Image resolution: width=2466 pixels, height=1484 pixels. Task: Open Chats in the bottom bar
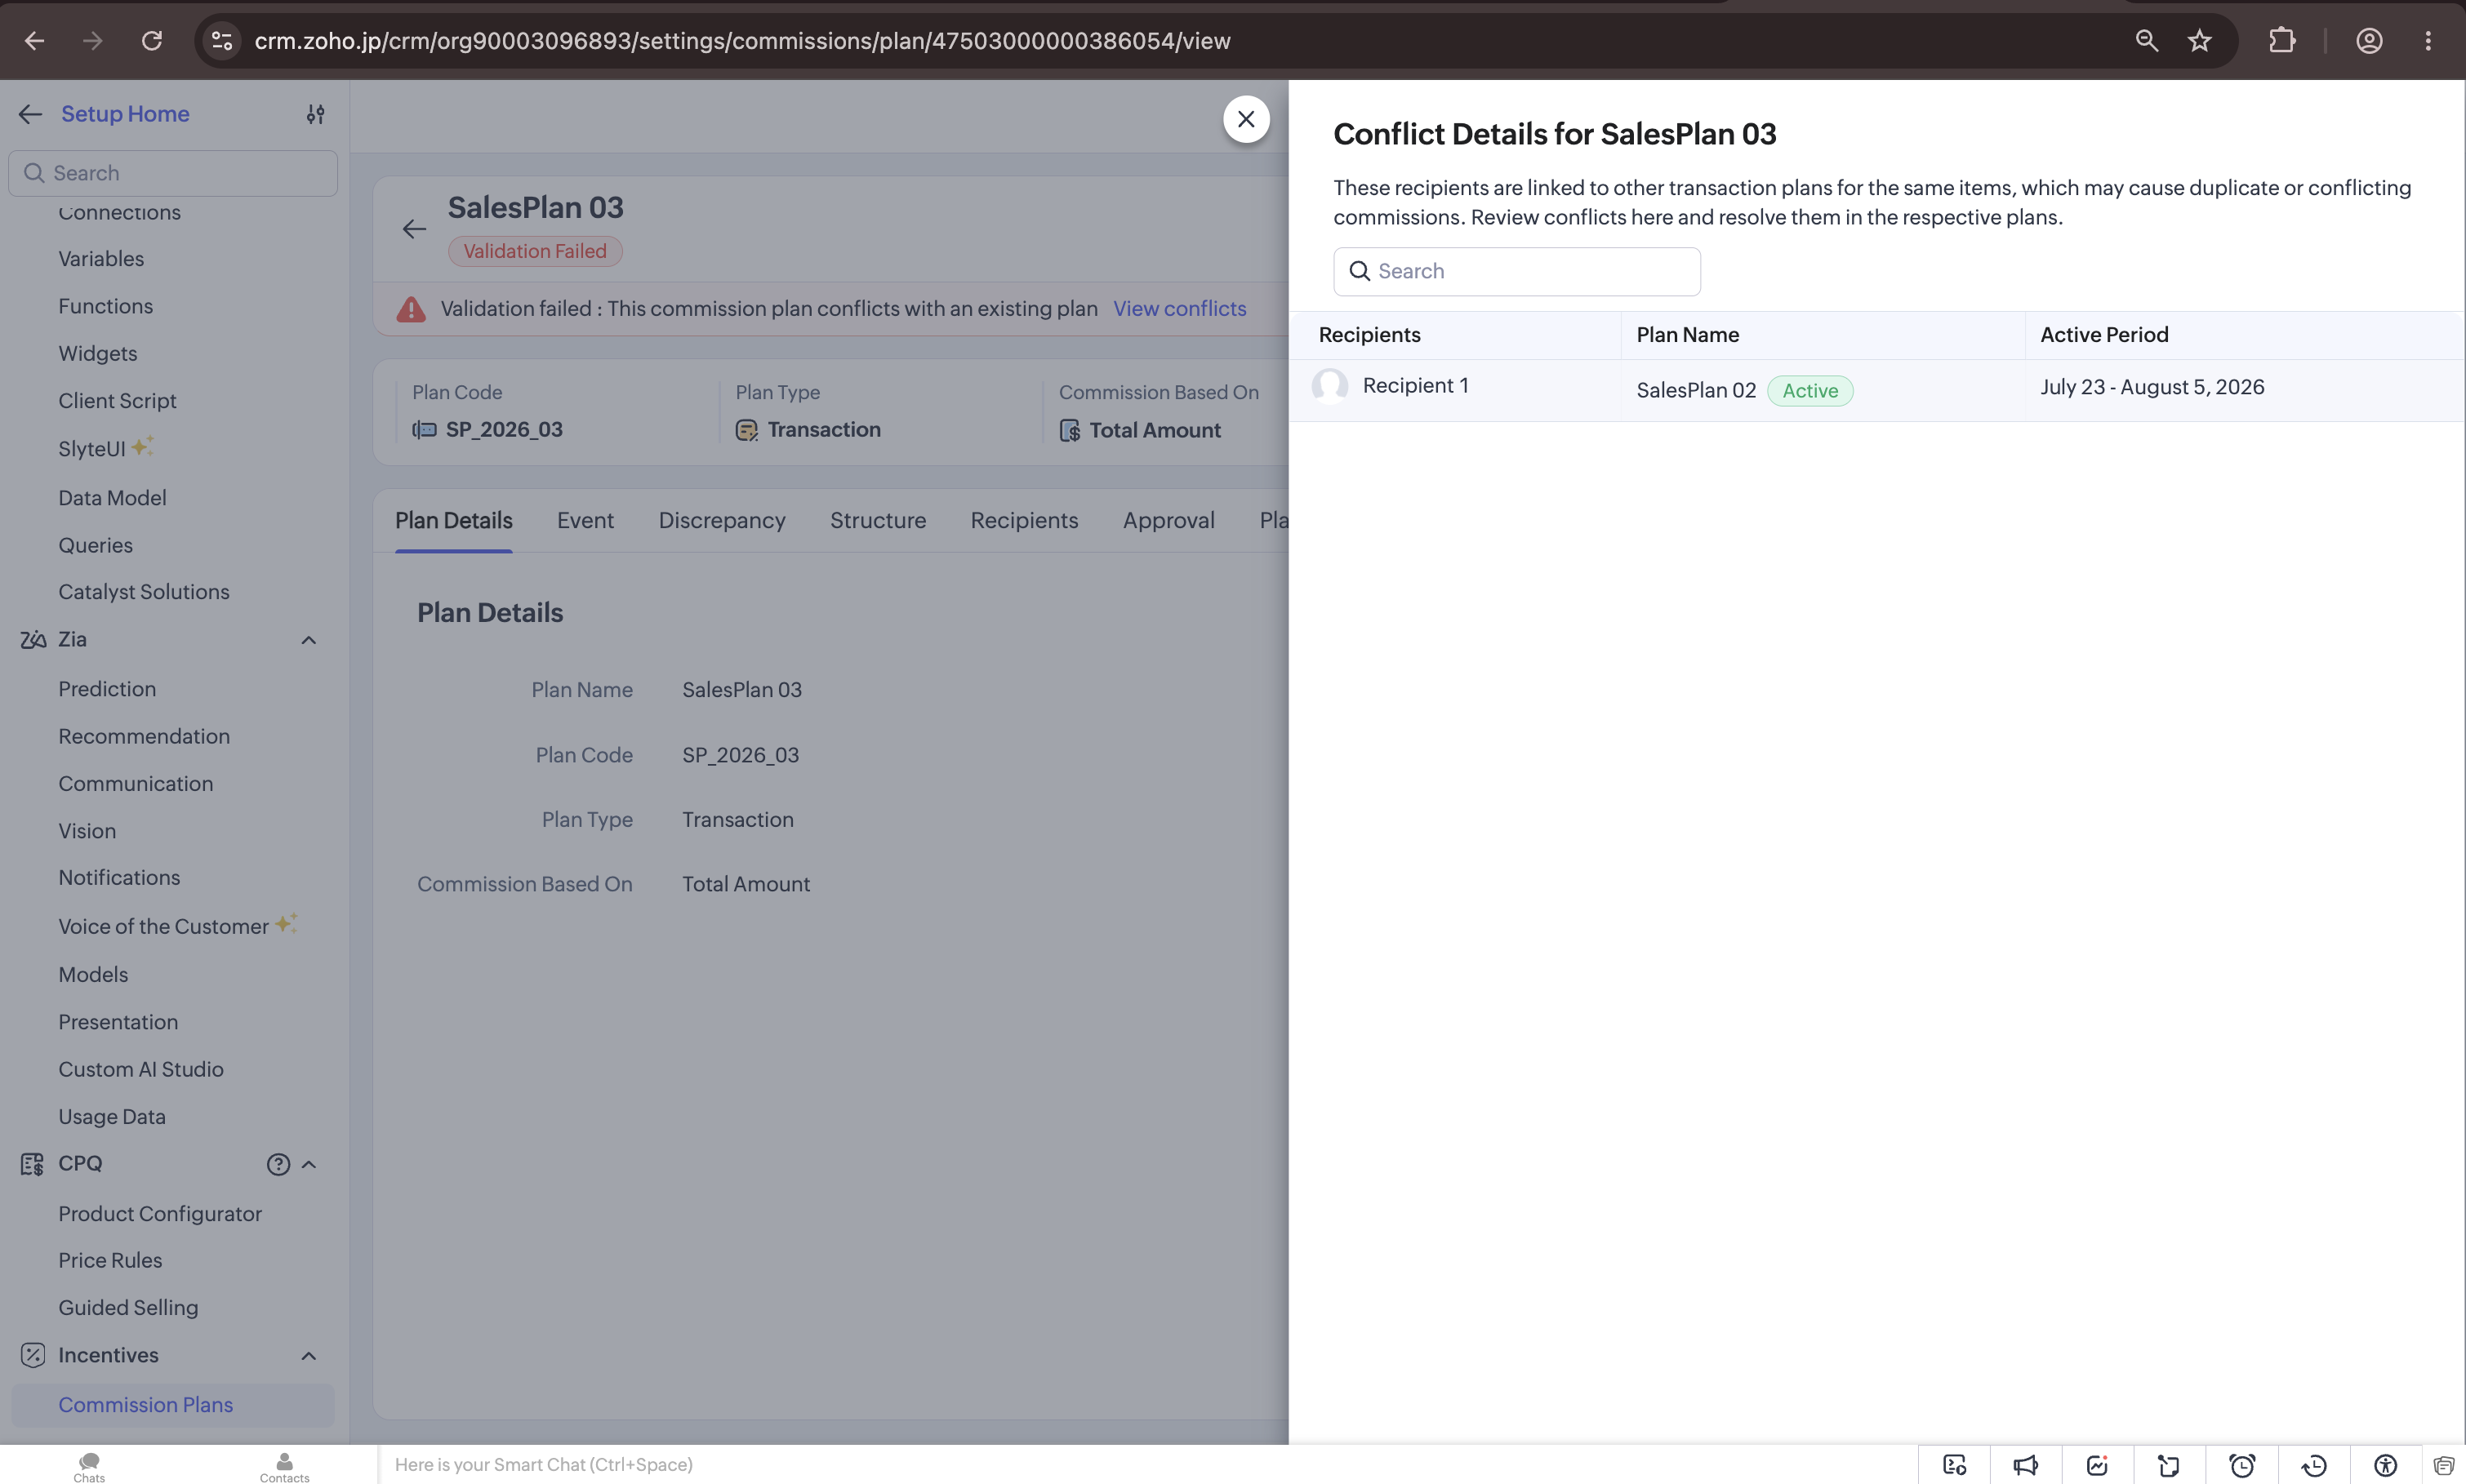pyautogui.click(x=89, y=1467)
